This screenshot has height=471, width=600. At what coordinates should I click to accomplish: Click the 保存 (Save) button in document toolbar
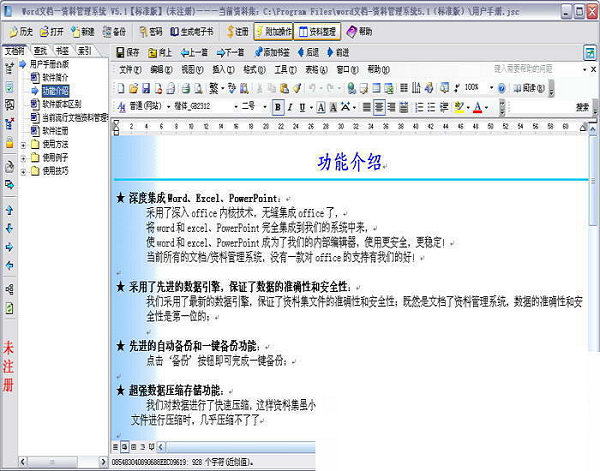click(x=129, y=52)
